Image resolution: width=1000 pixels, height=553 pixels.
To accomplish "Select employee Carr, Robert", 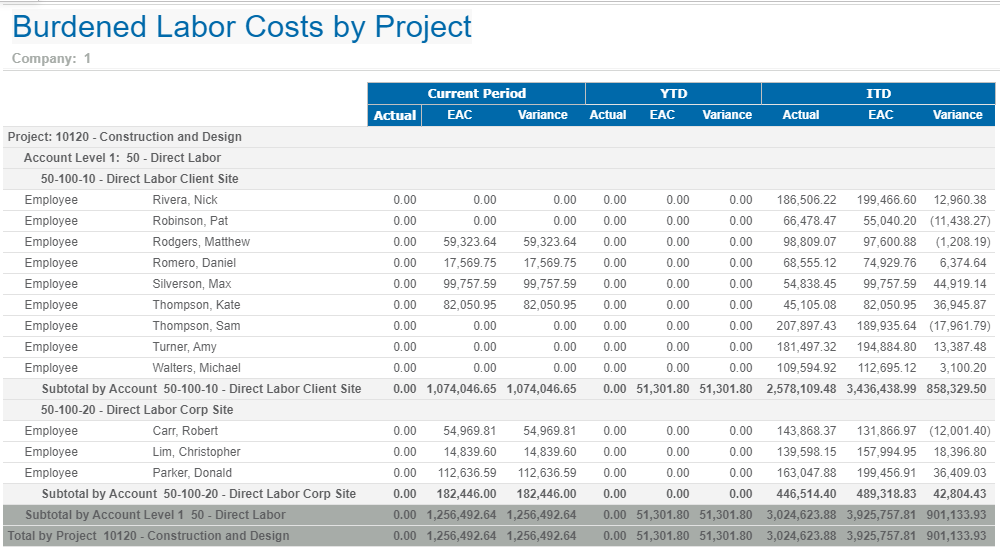I will pyautogui.click(x=185, y=431).
